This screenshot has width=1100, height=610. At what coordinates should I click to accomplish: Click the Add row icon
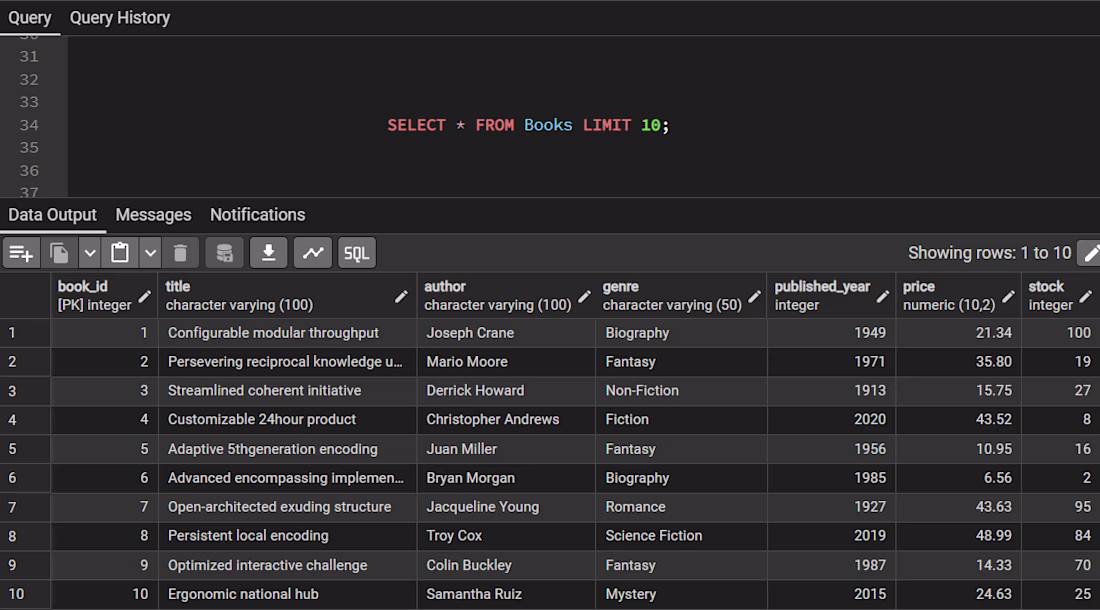21,253
